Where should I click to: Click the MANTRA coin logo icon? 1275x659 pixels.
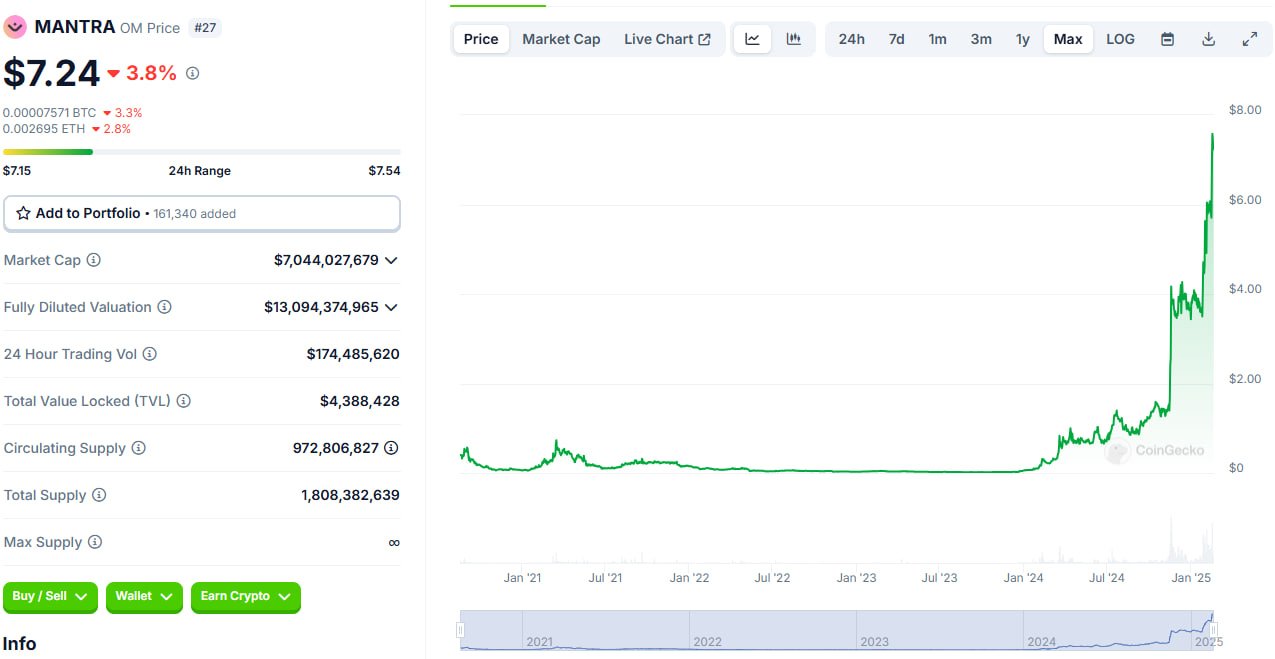(15, 27)
